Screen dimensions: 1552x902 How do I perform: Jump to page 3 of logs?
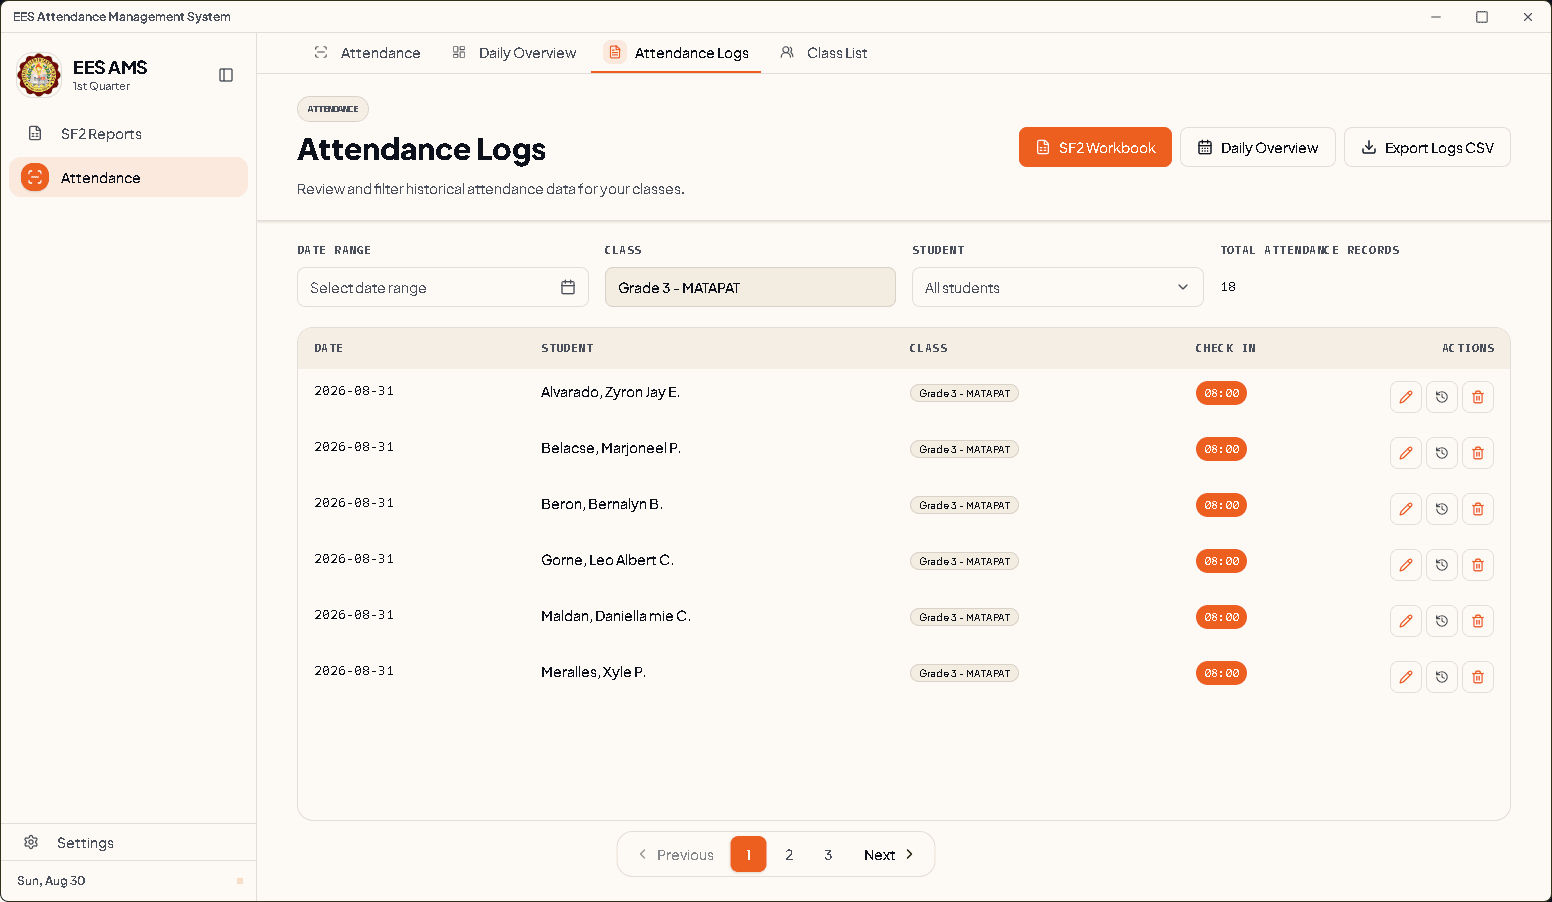coord(828,855)
